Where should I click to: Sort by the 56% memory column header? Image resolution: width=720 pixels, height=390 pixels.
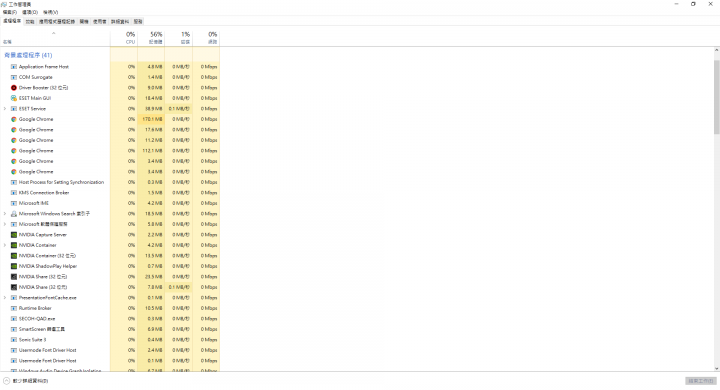tap(151, 38)
